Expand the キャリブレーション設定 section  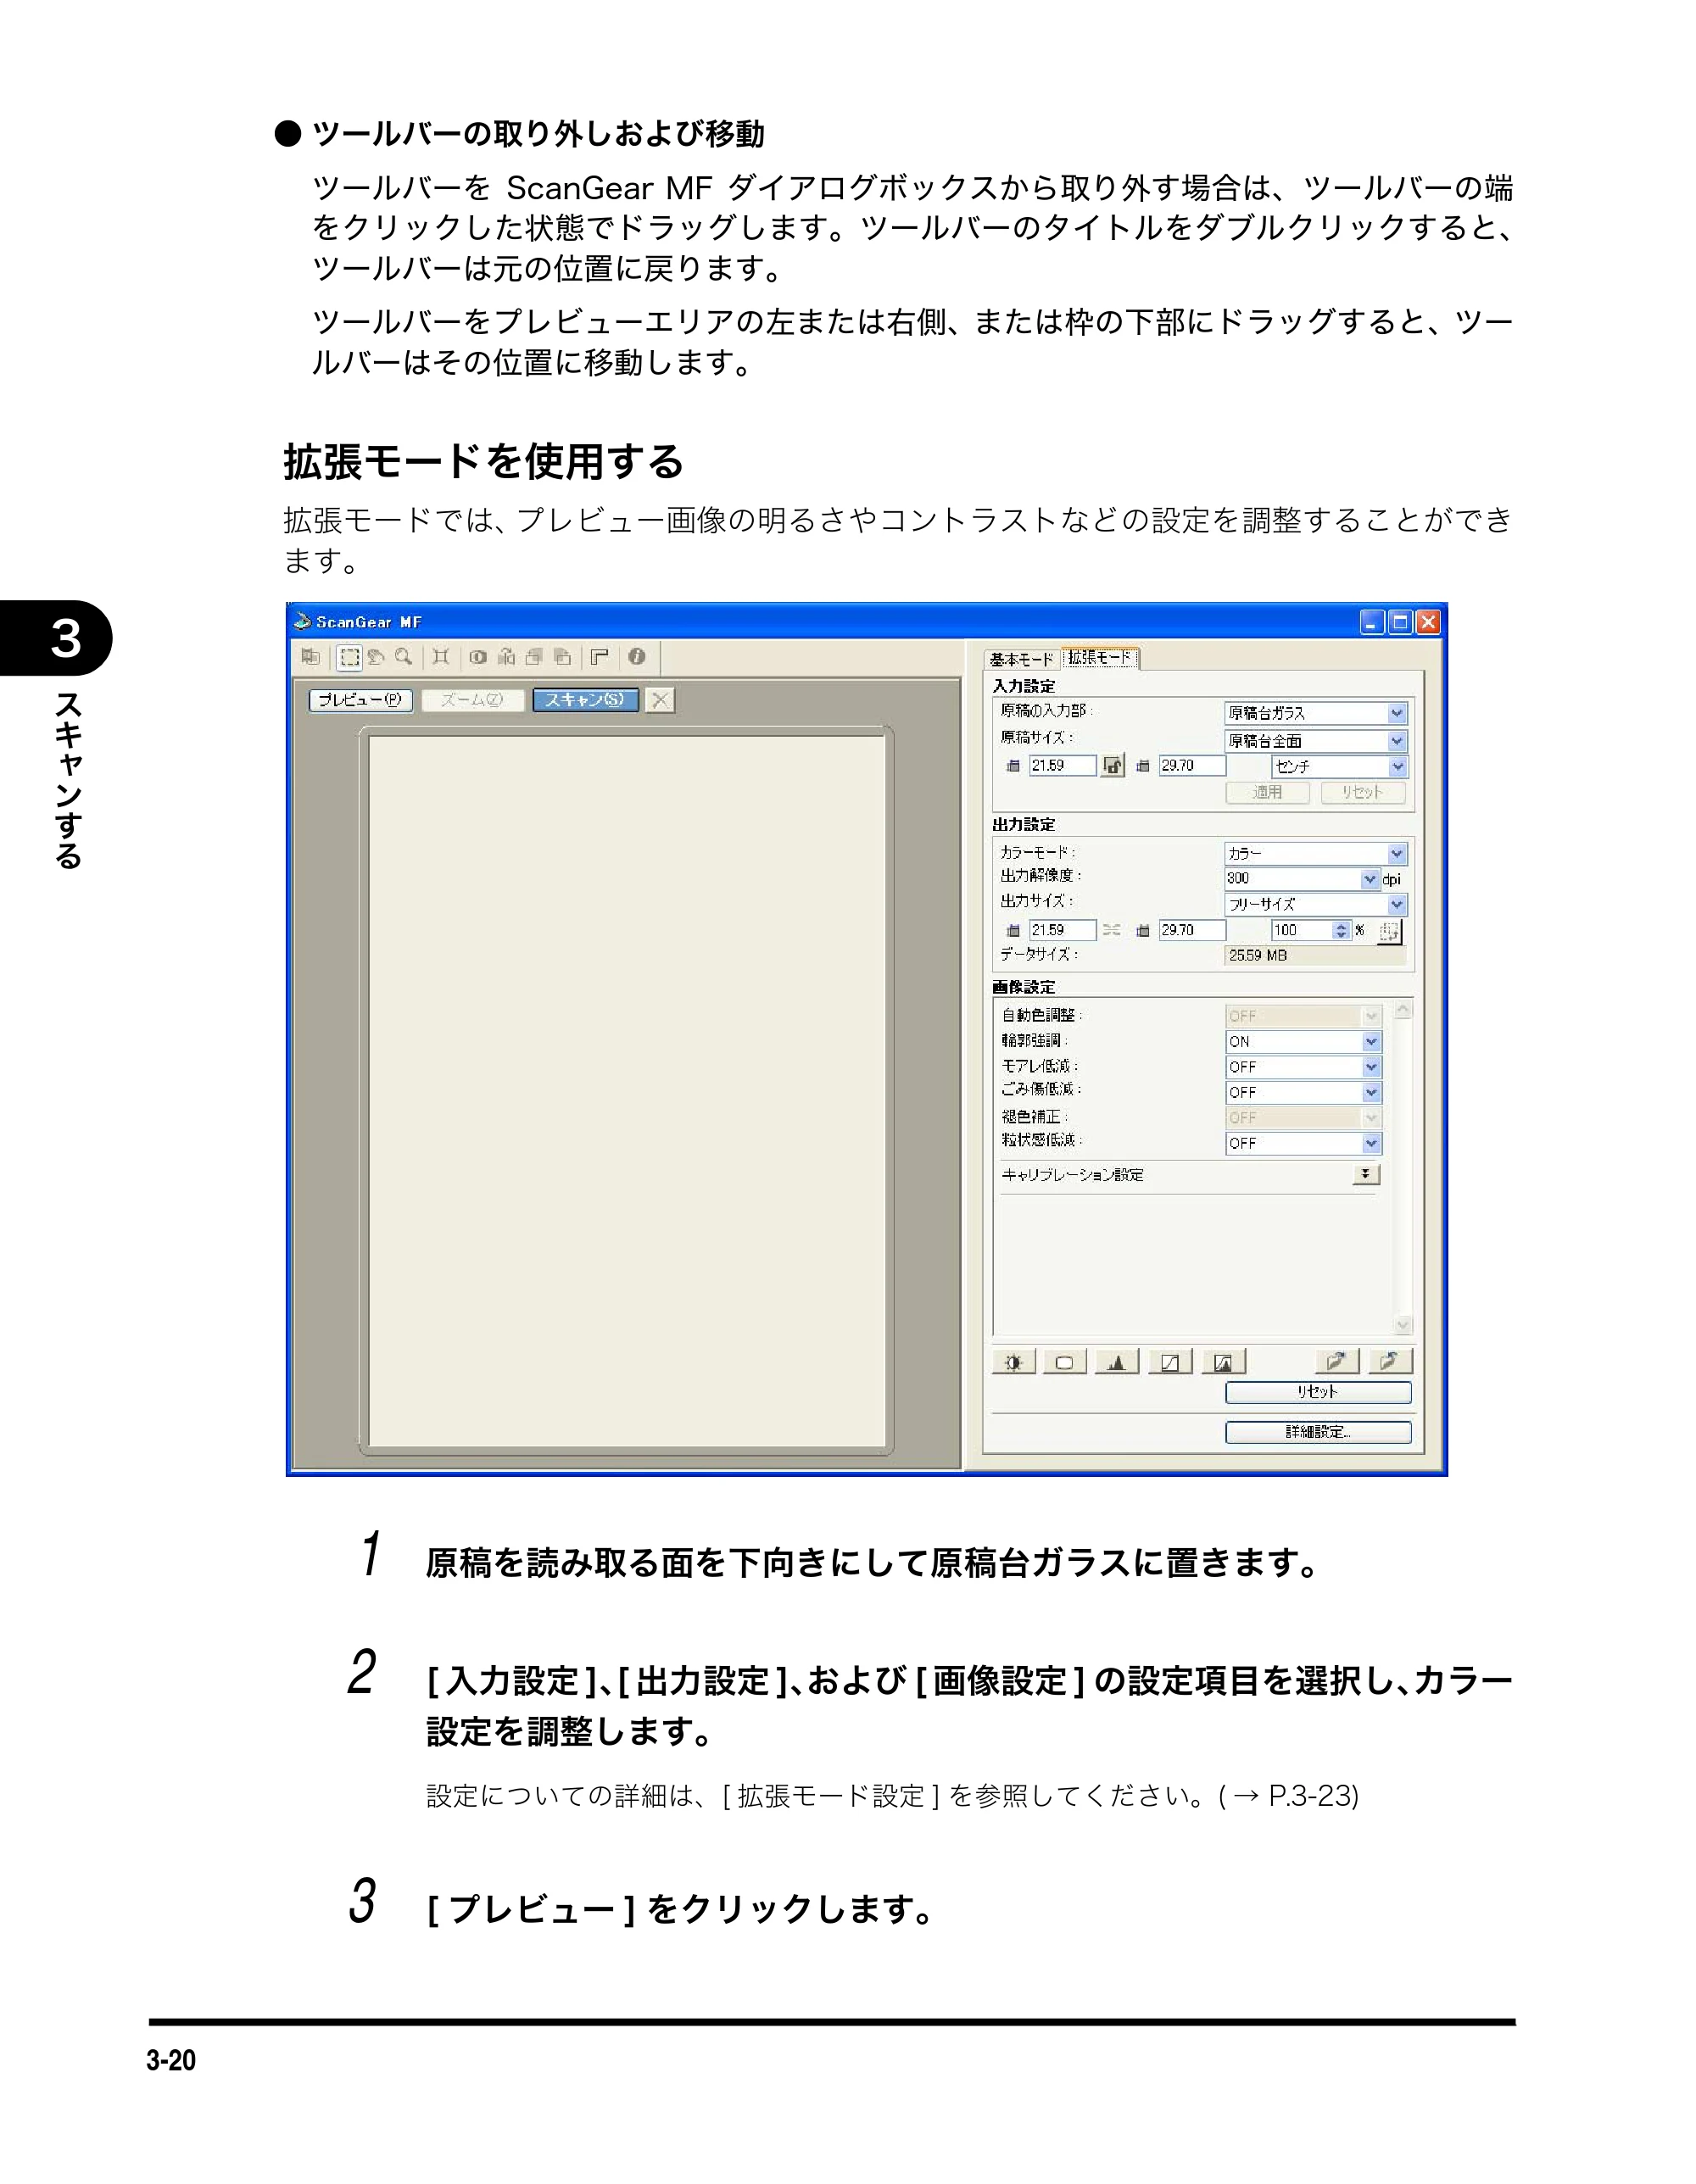point(1366,1174)
